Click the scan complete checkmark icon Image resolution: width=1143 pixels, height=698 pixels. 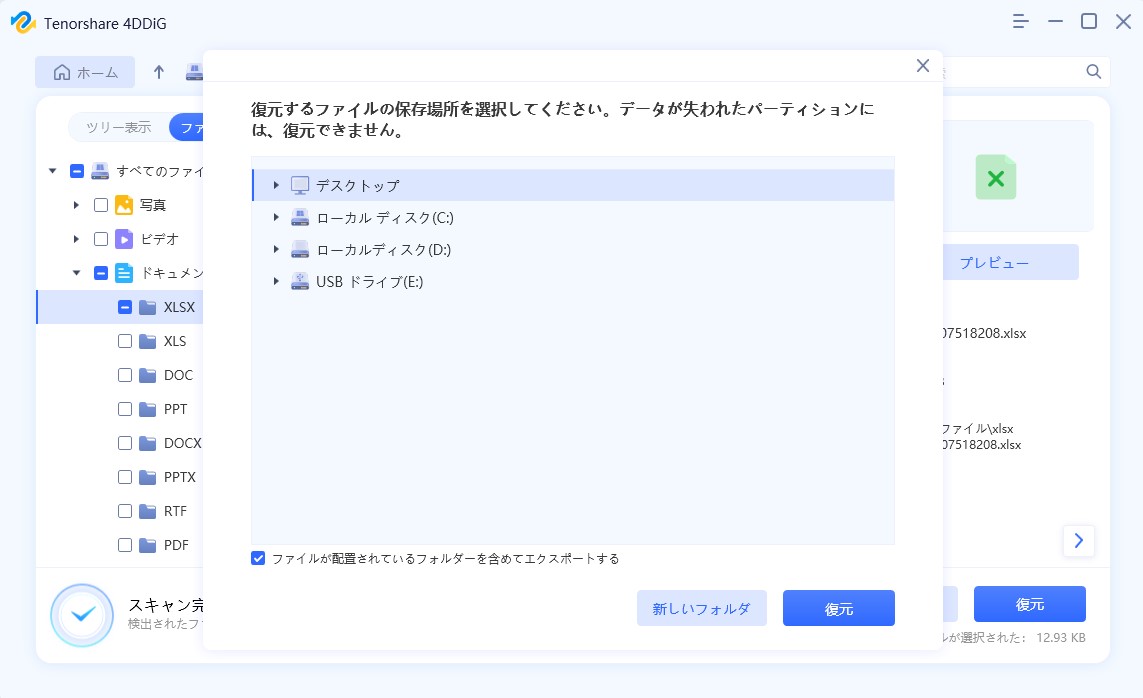tap(82, 616)
